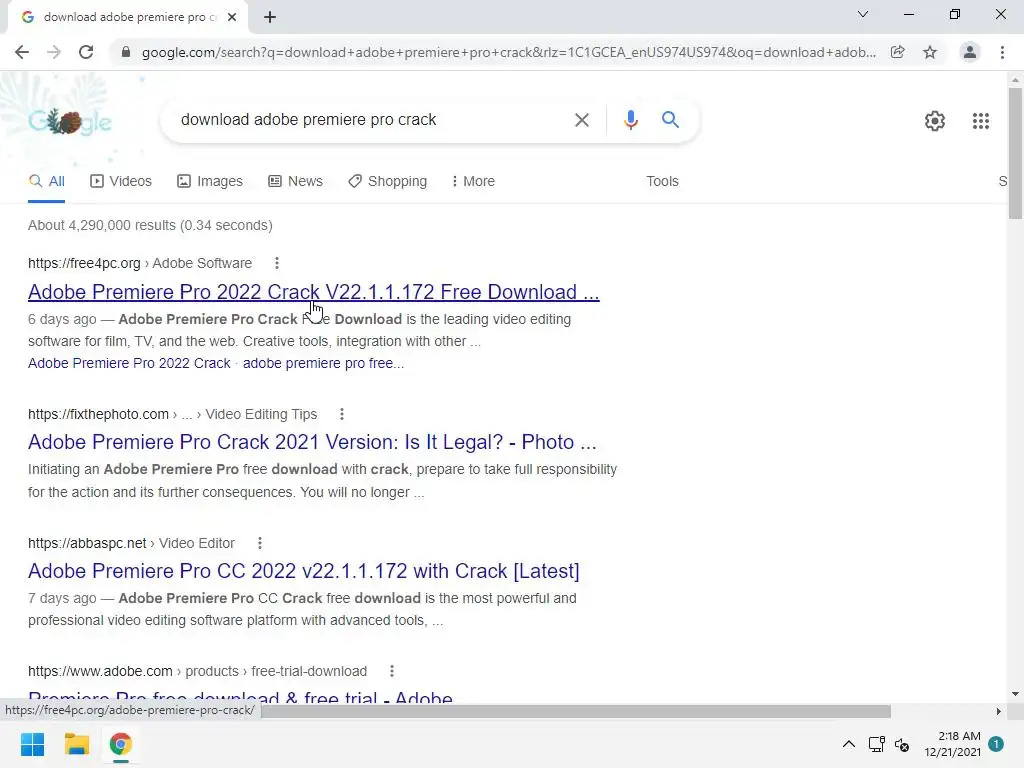This screenshot has height=768, width=1024.
Task: Open 'Adobe Premiere Pro Crack 2021 Version' result
Action: coord(312,442)
